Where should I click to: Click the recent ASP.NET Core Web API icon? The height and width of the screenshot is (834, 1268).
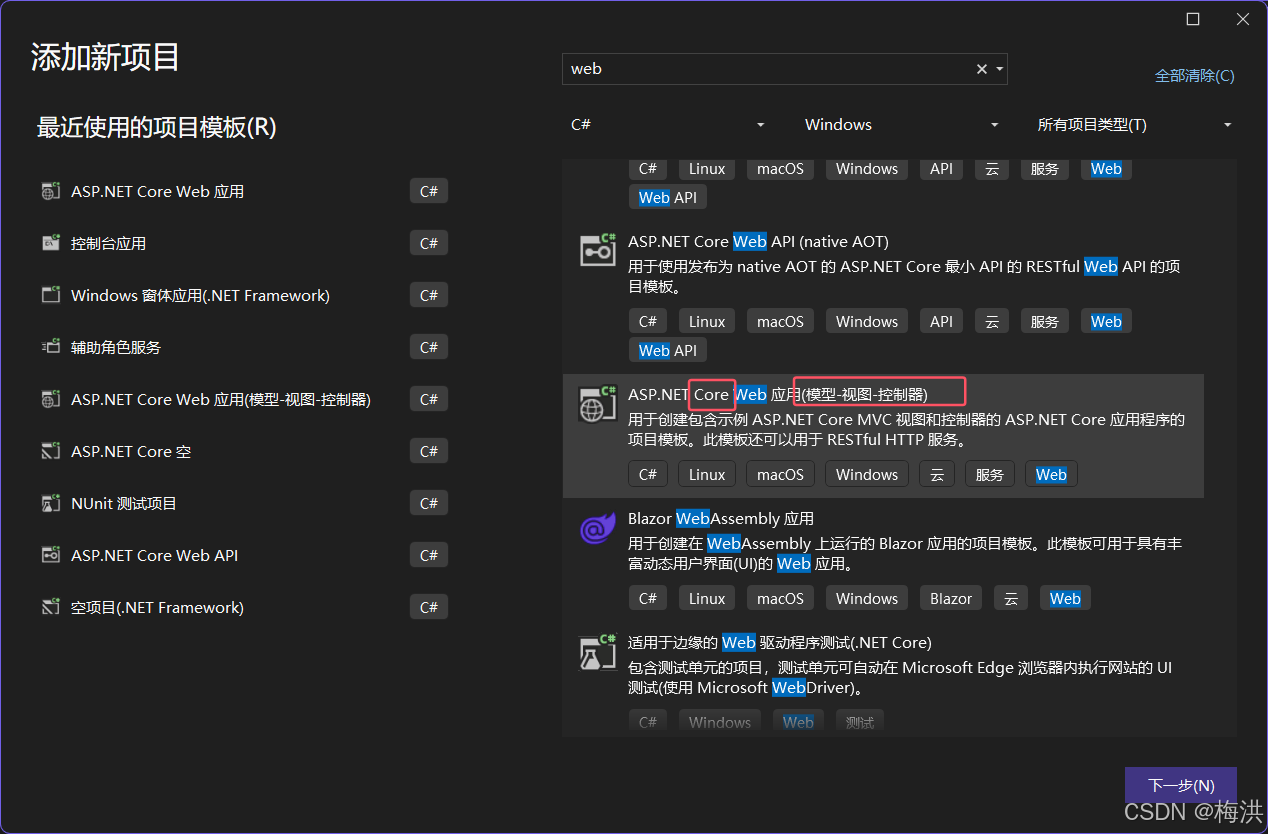(50, 555)
